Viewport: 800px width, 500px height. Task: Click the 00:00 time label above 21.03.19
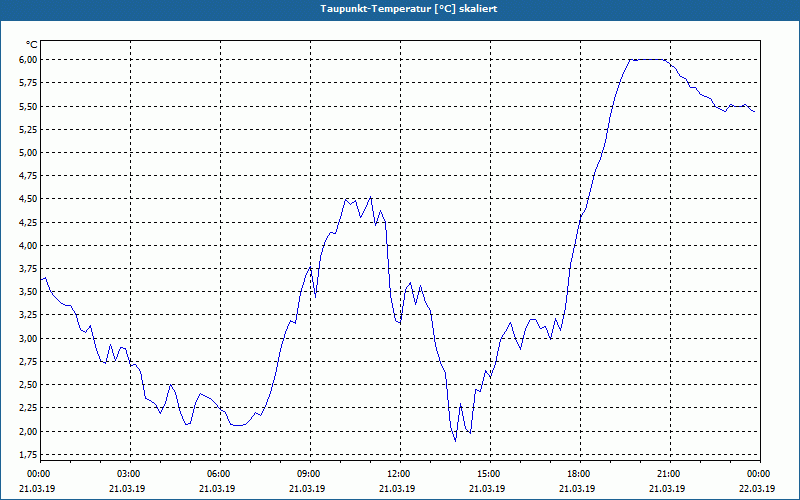[x=40, y=474]
